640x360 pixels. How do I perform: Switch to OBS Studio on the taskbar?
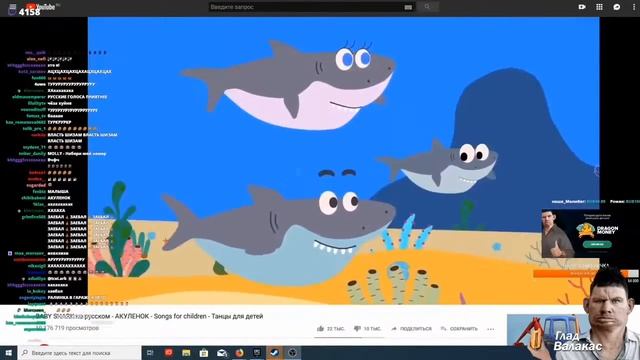pyautogui.click(x=292, y=353)
